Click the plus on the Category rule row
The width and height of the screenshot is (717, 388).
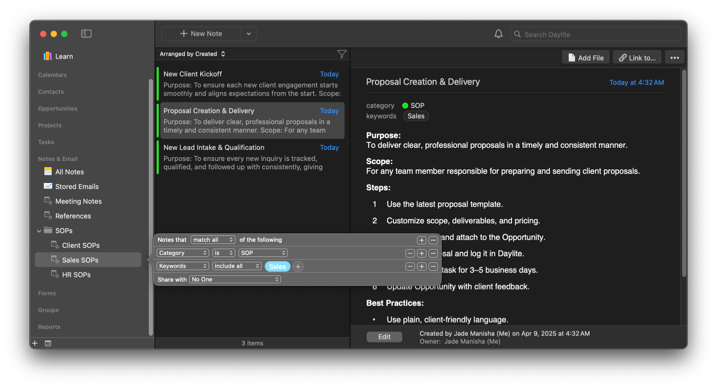422,253
